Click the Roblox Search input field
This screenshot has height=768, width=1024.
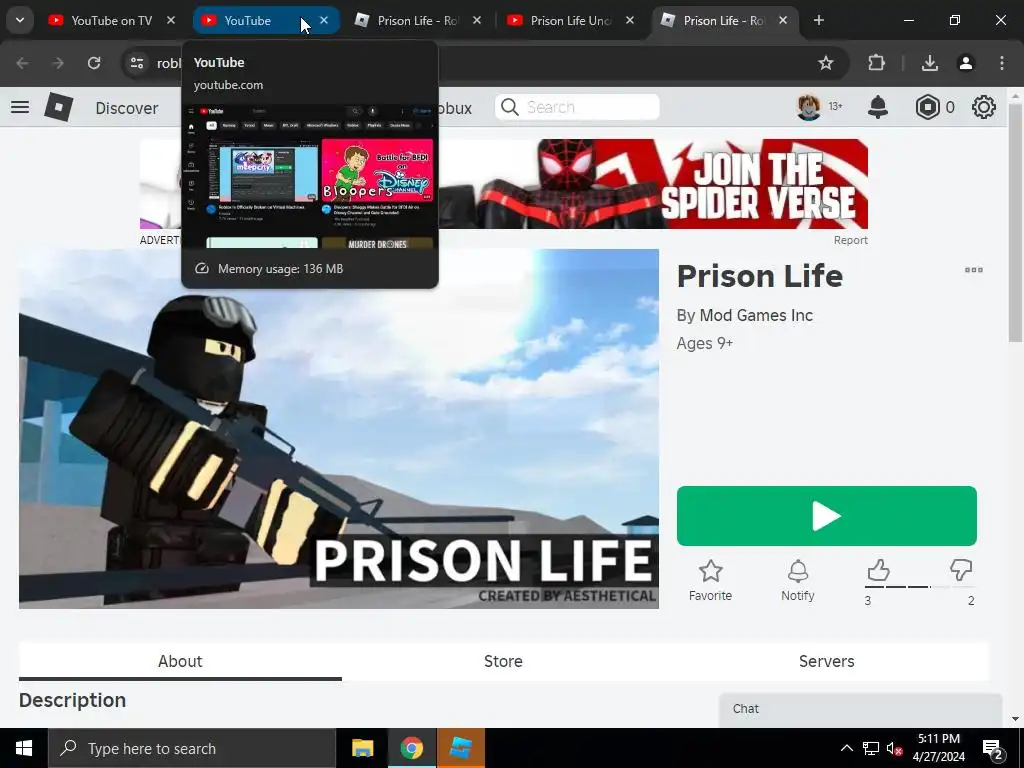coord(577,107)
